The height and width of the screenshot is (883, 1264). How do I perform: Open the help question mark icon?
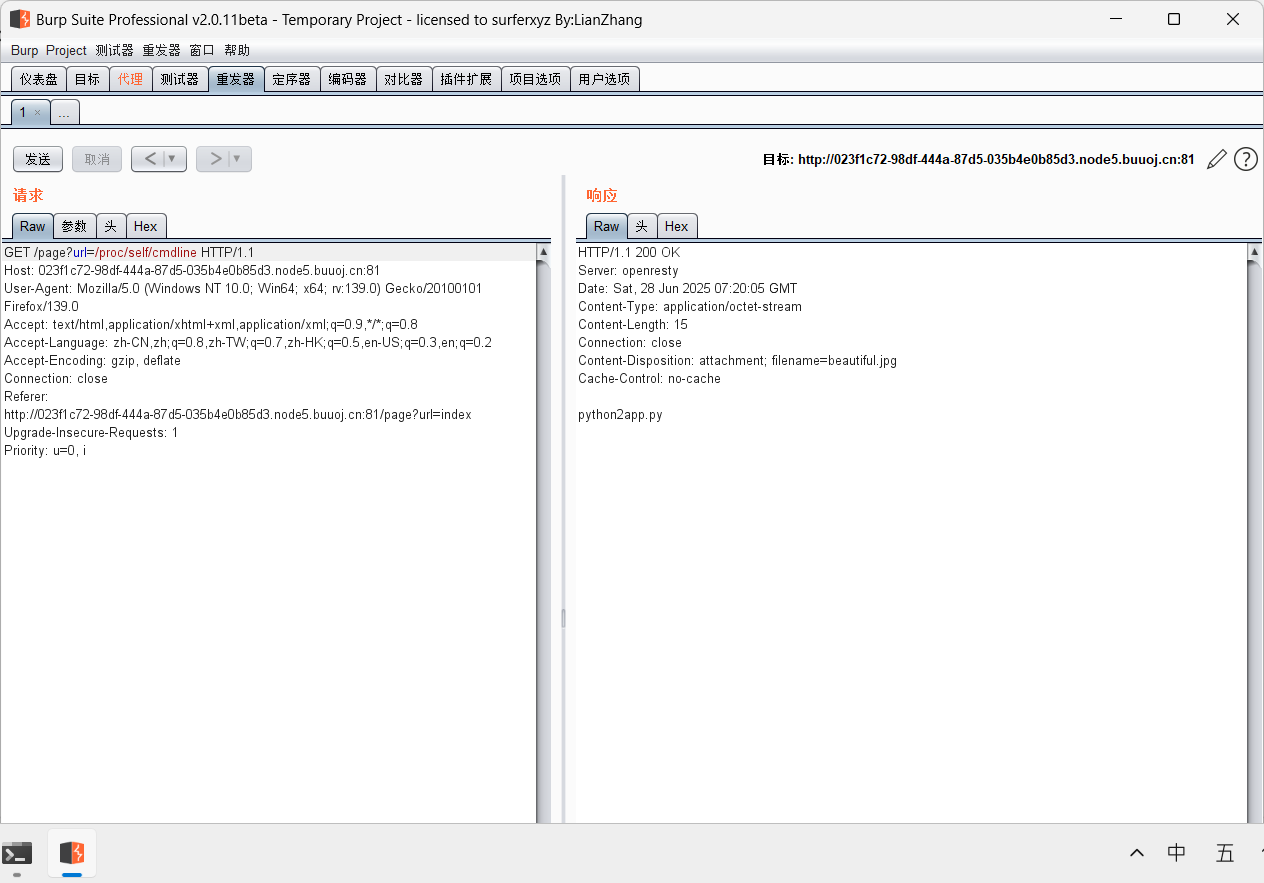pyautogui.click(x=1246, y=159)
